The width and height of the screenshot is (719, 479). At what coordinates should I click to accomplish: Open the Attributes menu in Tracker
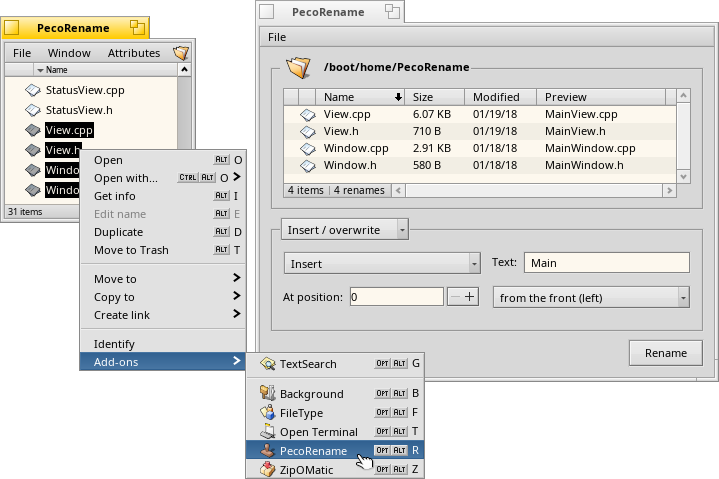tap(134, 53)
